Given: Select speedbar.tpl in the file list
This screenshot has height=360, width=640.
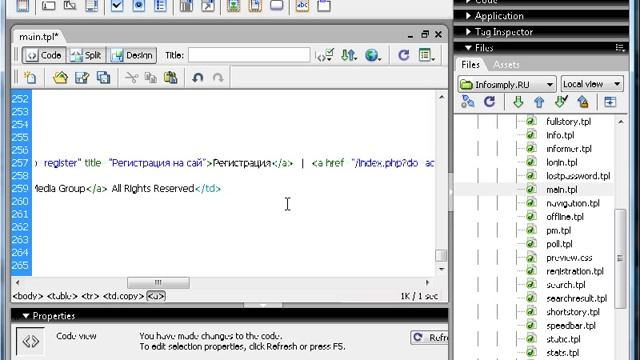Looking at the screenshot, I should (x=571, y=325).
